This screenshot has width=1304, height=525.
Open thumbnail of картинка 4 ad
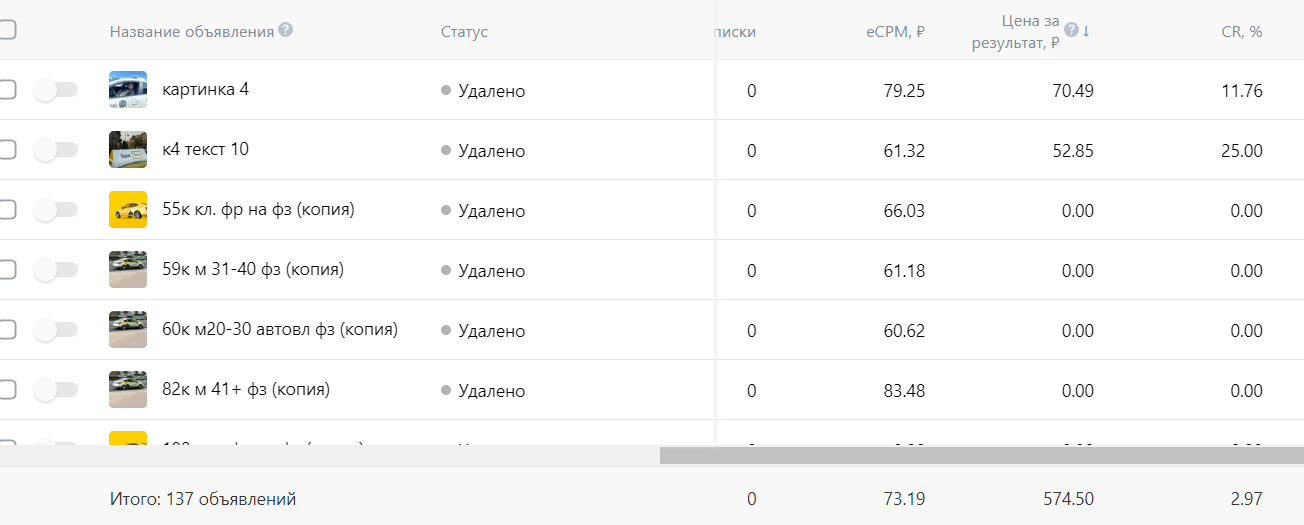(x=128, y=90)
